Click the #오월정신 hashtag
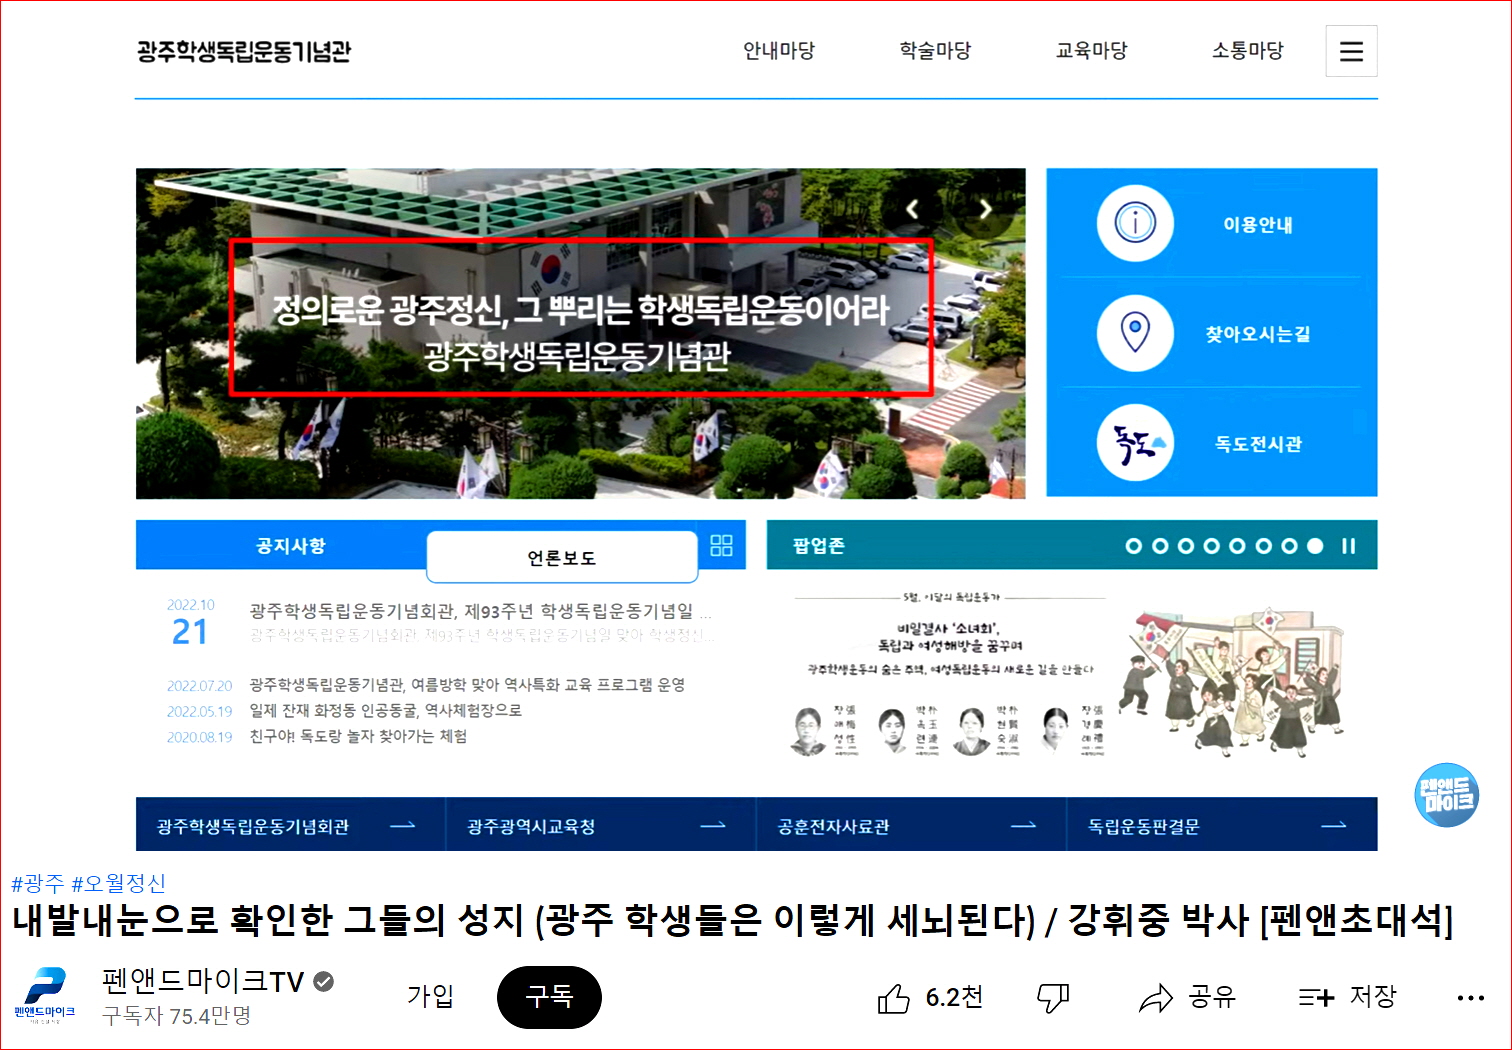The width and height of the screenshot is (1512, 1050). click(118, 884)
